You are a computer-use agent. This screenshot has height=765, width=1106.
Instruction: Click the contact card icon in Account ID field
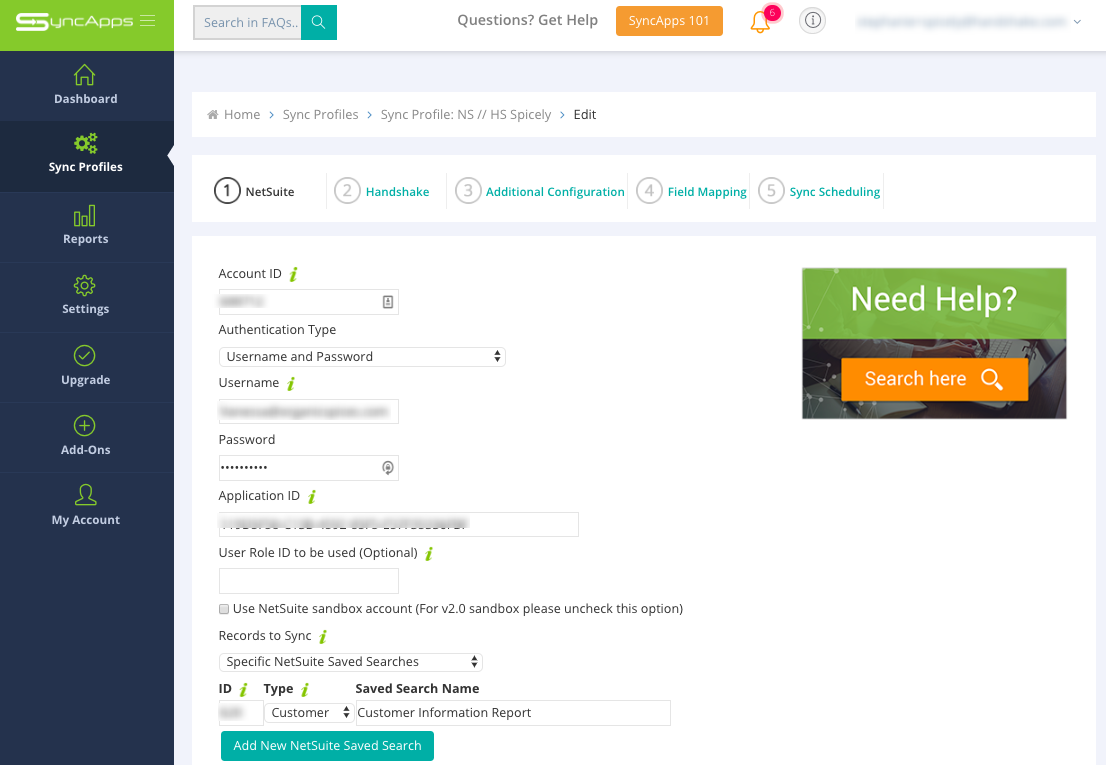[x=387, y=302]
